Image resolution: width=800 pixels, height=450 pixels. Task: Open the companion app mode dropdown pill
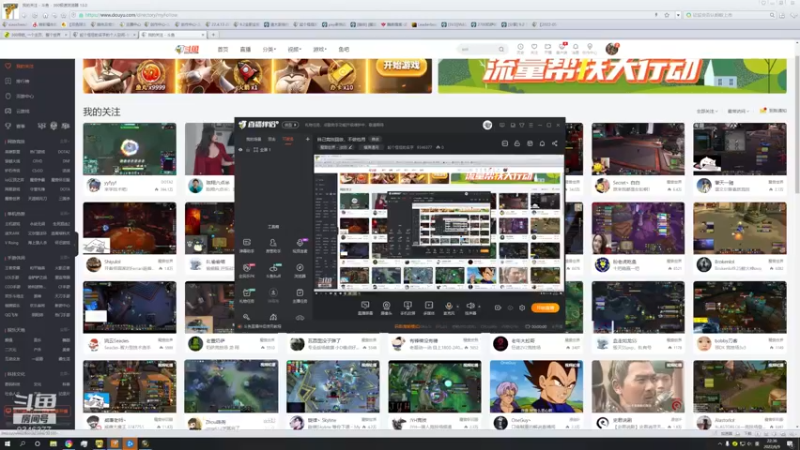[291, 125]
